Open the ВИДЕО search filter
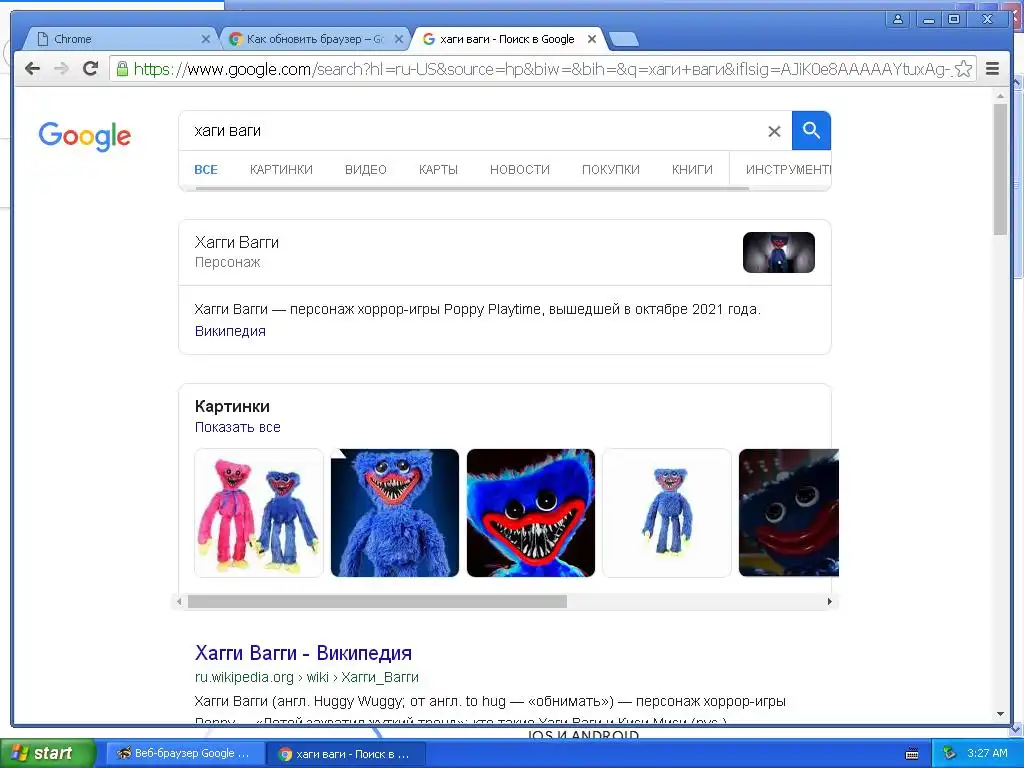Viewport: 1024px width, 768px height. tap(366, 170)
